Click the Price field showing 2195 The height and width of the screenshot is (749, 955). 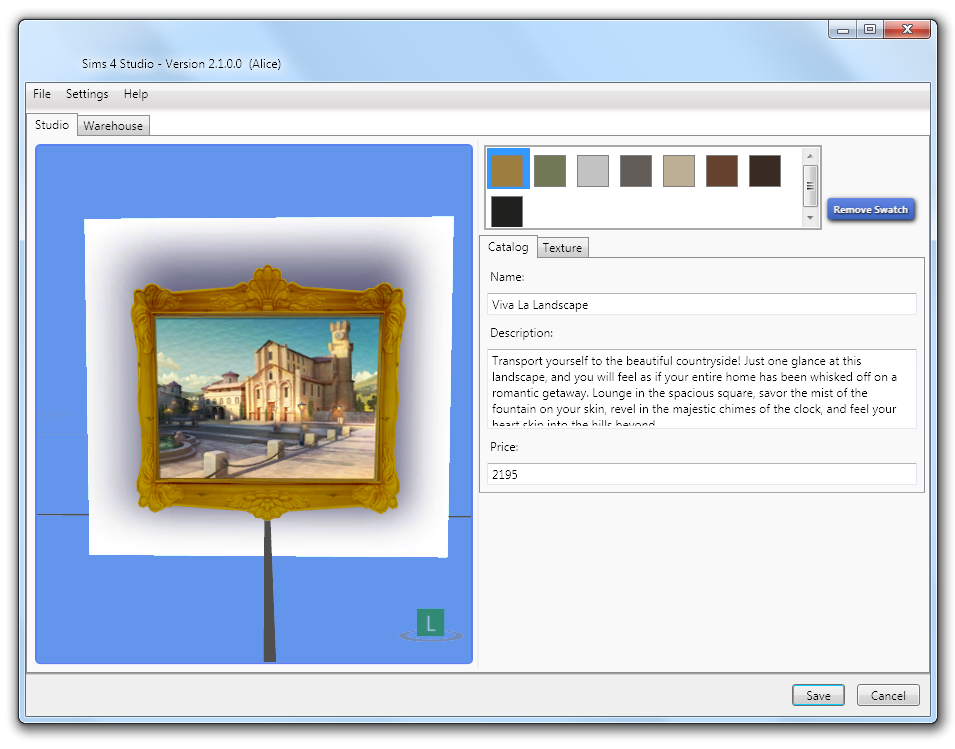point(700,474)
